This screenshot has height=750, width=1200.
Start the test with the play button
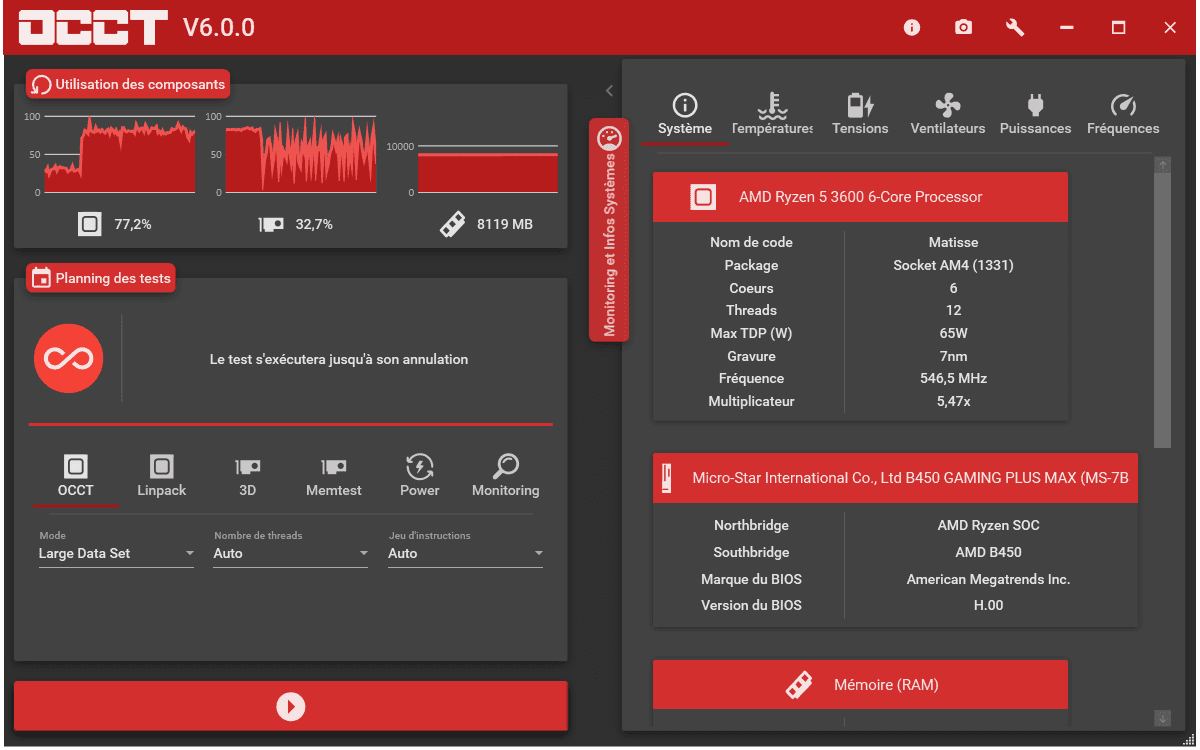click(291, 707)
